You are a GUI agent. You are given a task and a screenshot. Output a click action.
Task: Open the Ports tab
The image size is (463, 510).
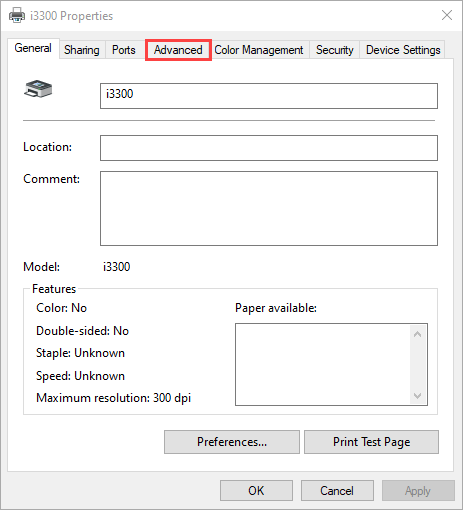(124, 50)
